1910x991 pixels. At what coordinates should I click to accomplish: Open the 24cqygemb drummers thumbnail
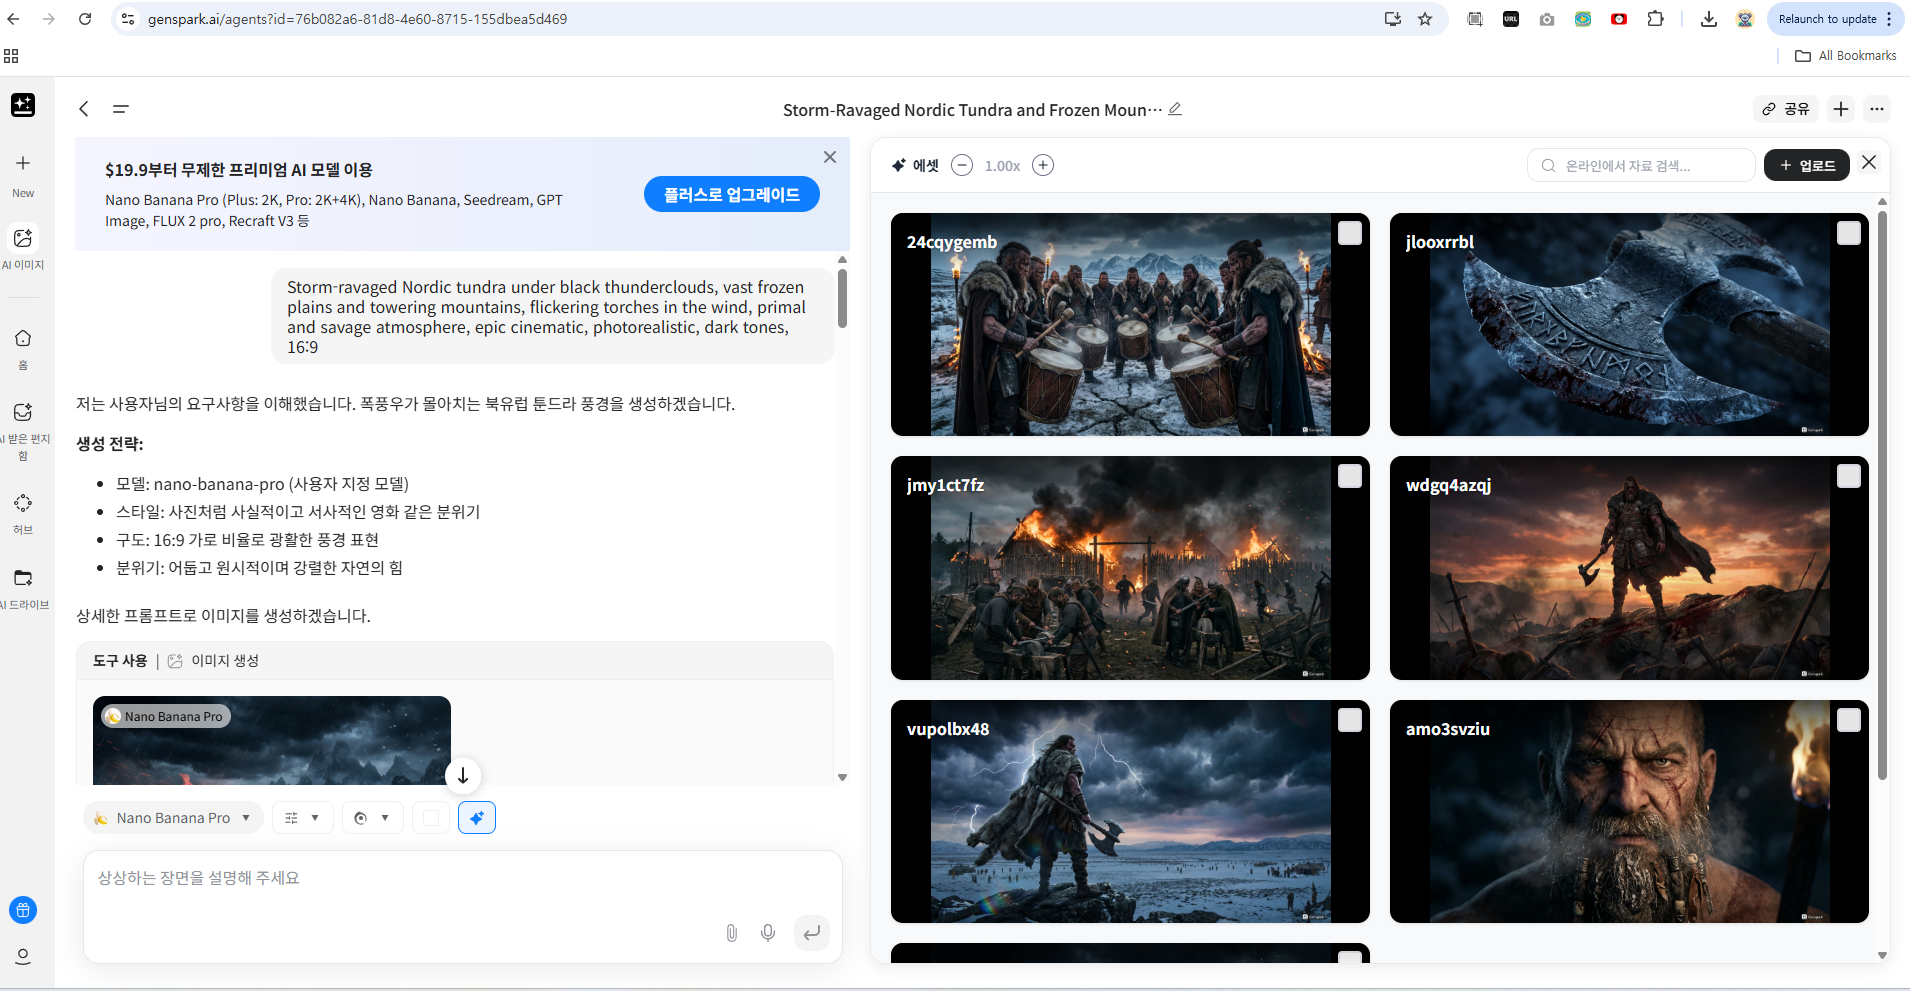[1130, 324]
